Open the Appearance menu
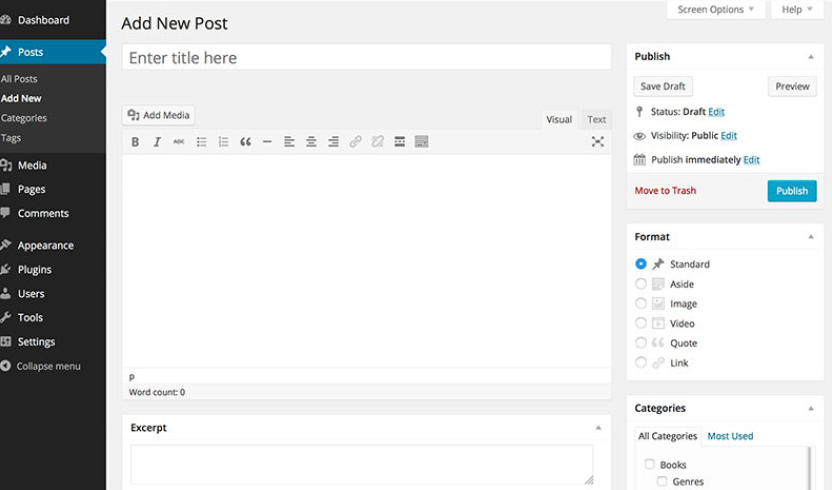Image resolution: width=832 pixels, height=490 pixels. click(x=45, y=245)
